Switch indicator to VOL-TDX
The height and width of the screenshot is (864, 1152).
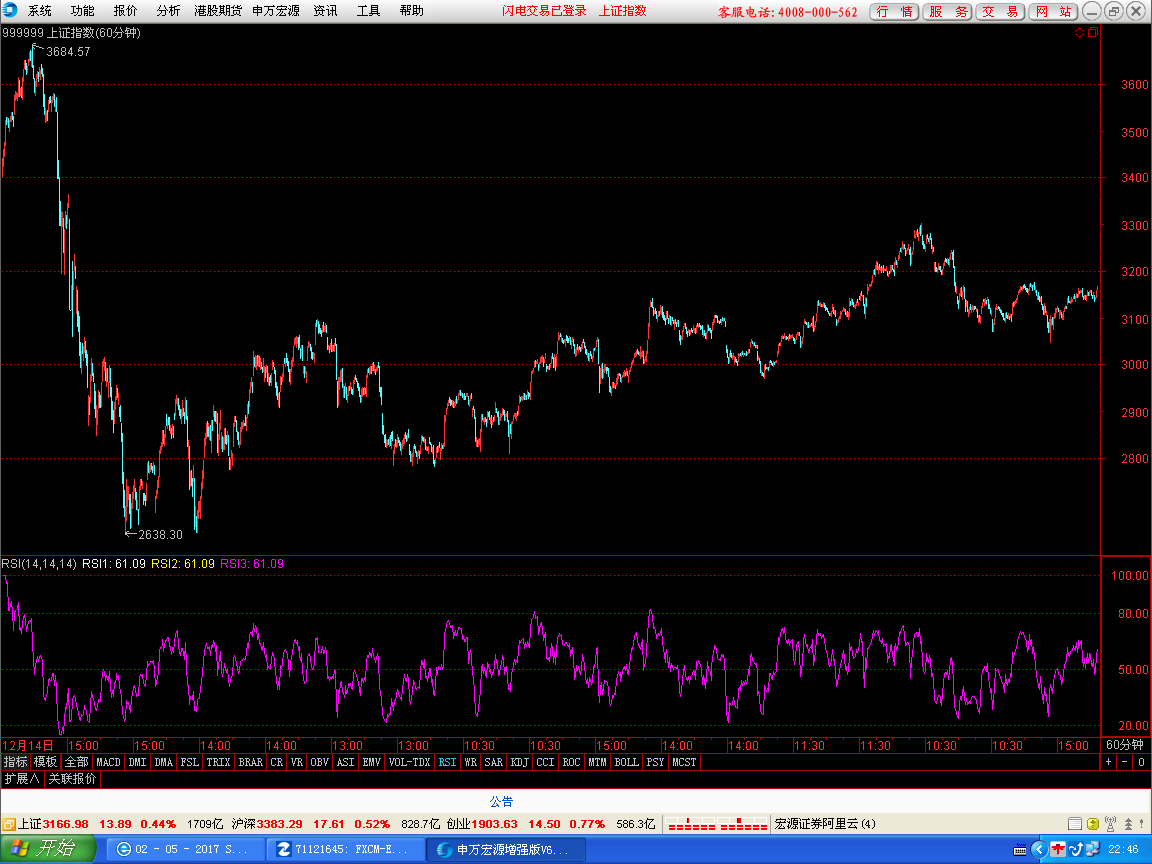(x=409, y=762)
